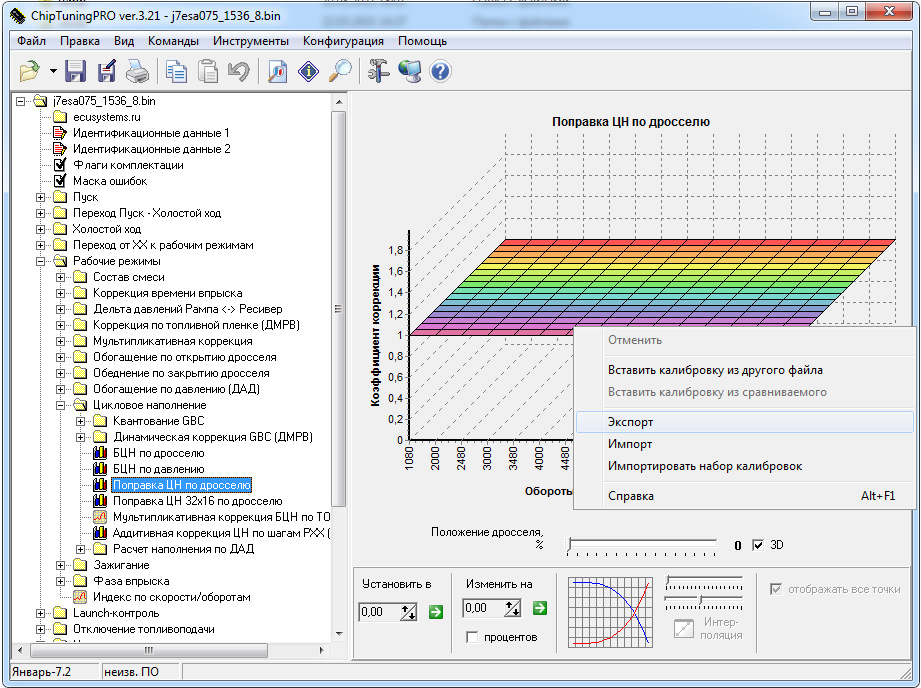Screen dimensions: 921x688
Task: Apply the 'Установить в' green arrow button
Action: pyautogui.click(x=435, y=612)
